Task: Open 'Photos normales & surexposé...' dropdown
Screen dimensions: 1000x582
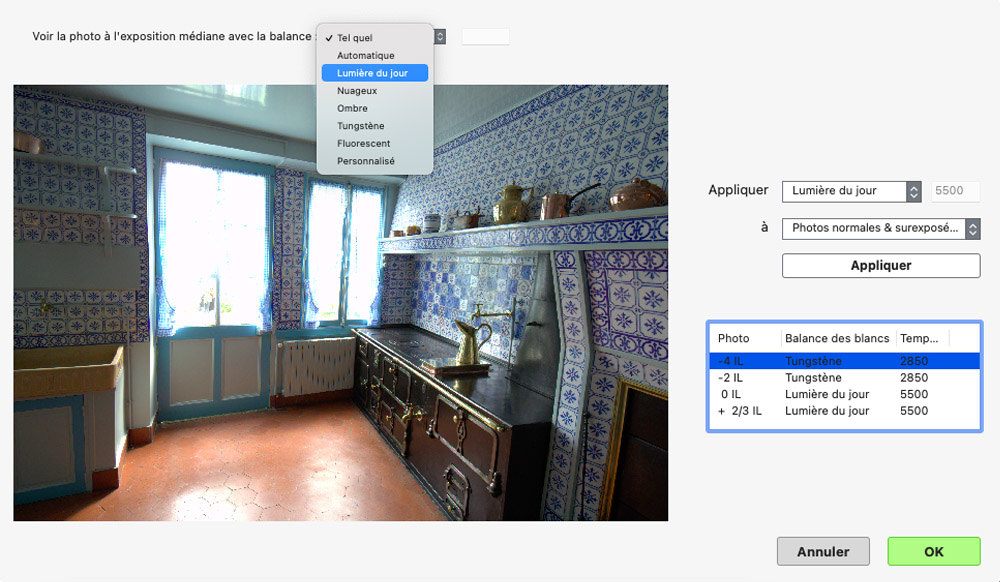Action: pos(880,229)
